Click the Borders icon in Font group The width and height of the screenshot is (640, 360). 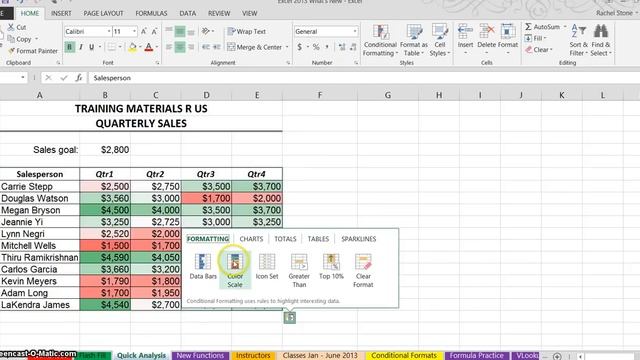coord(111,47)
